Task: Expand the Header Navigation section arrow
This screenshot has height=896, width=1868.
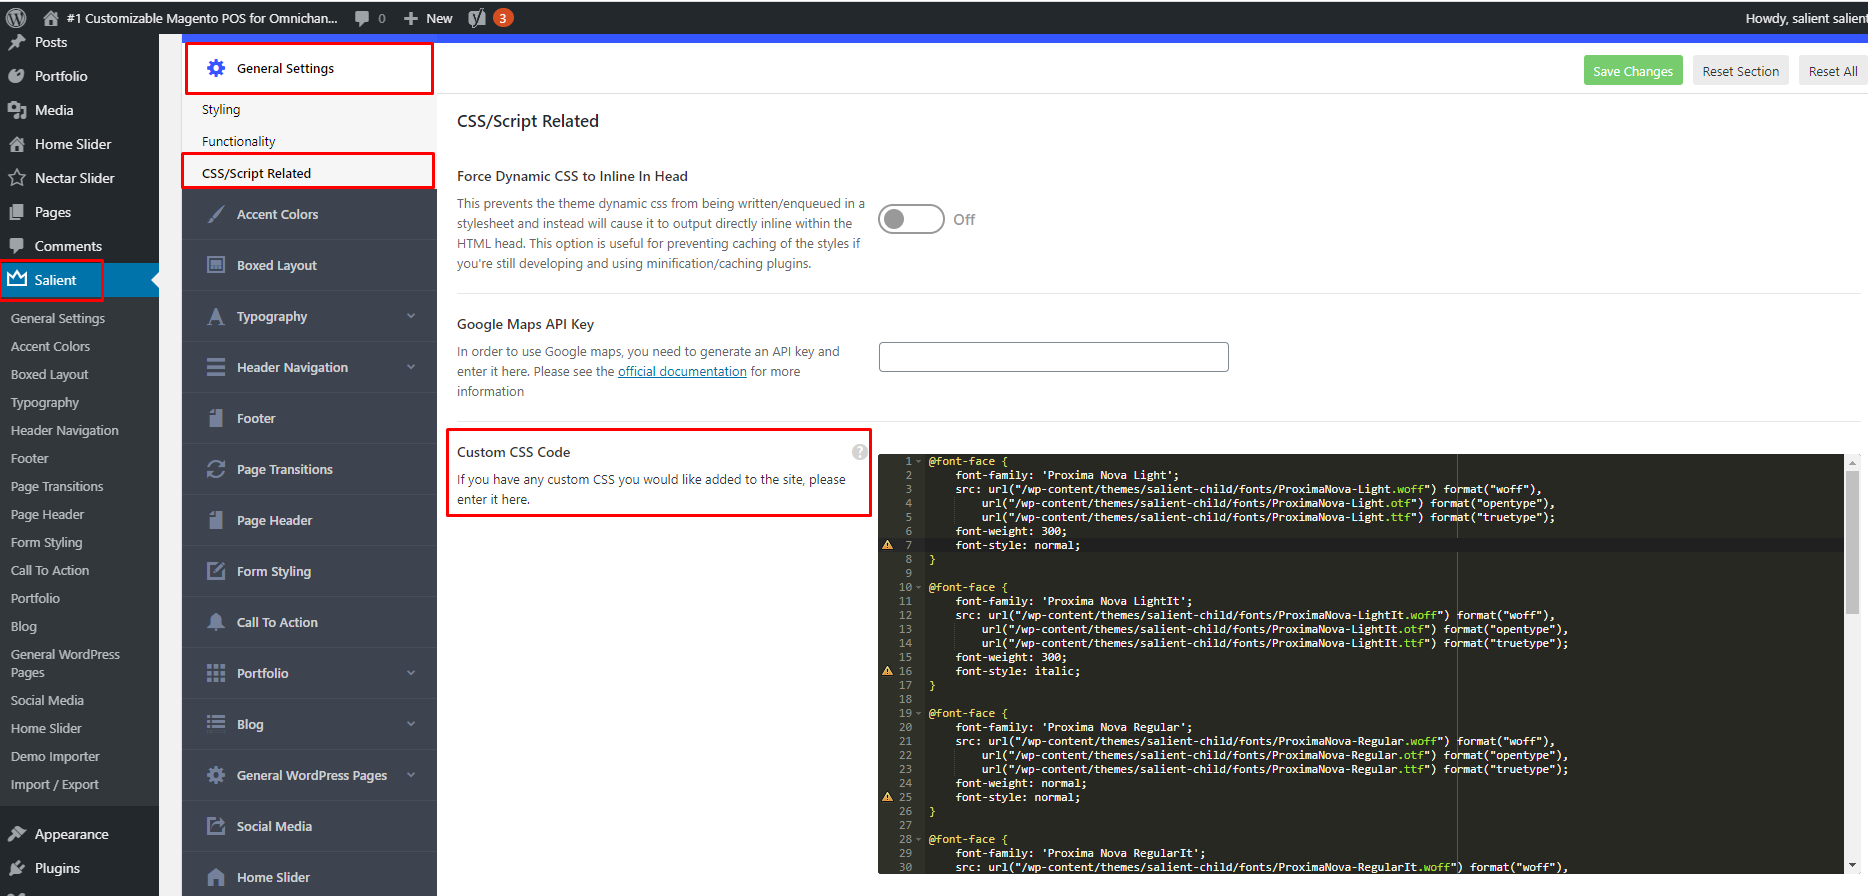Action: 411,367
